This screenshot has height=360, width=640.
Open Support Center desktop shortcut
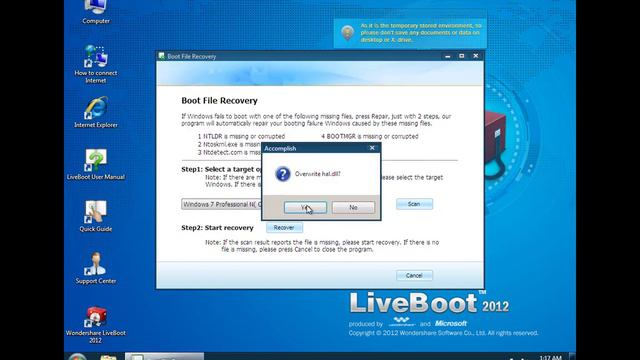click(96, 268)
